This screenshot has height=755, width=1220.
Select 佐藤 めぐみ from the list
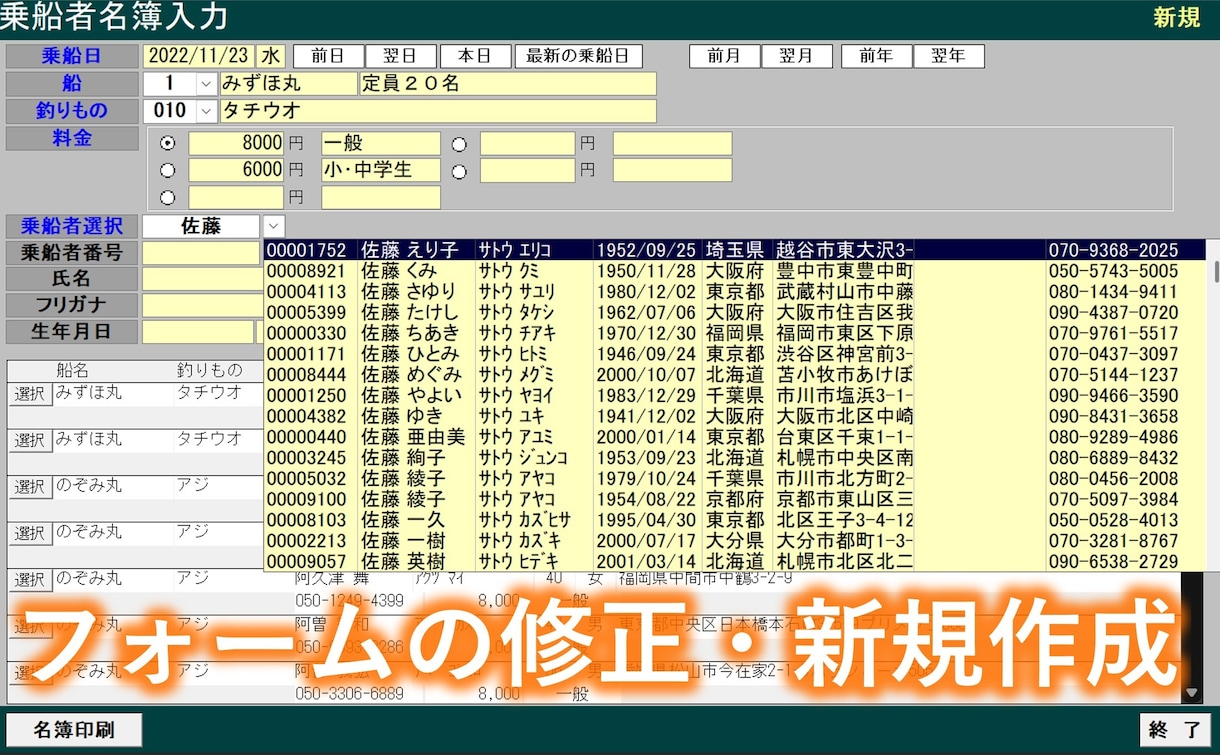[735, 375]
